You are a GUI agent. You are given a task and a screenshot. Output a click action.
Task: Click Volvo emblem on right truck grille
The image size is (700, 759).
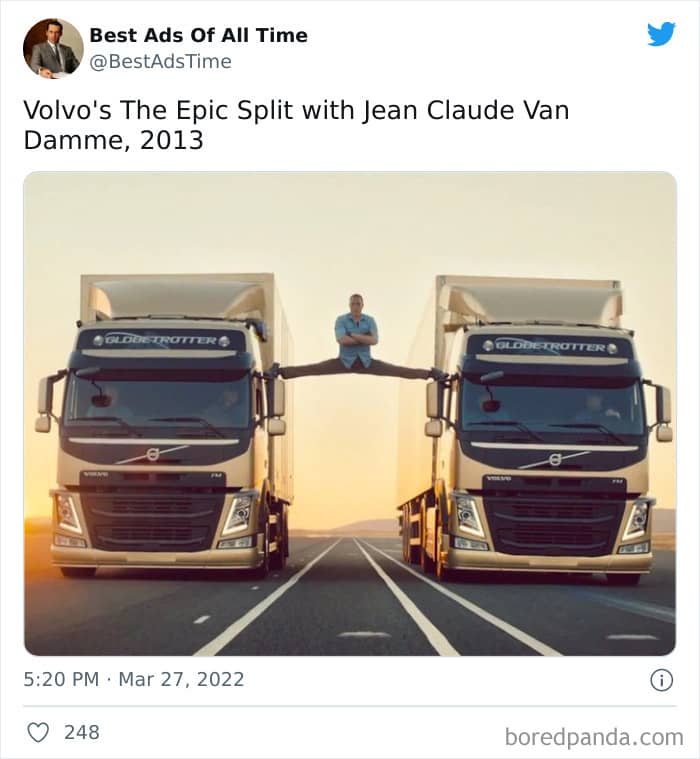[x=554, y=459]
